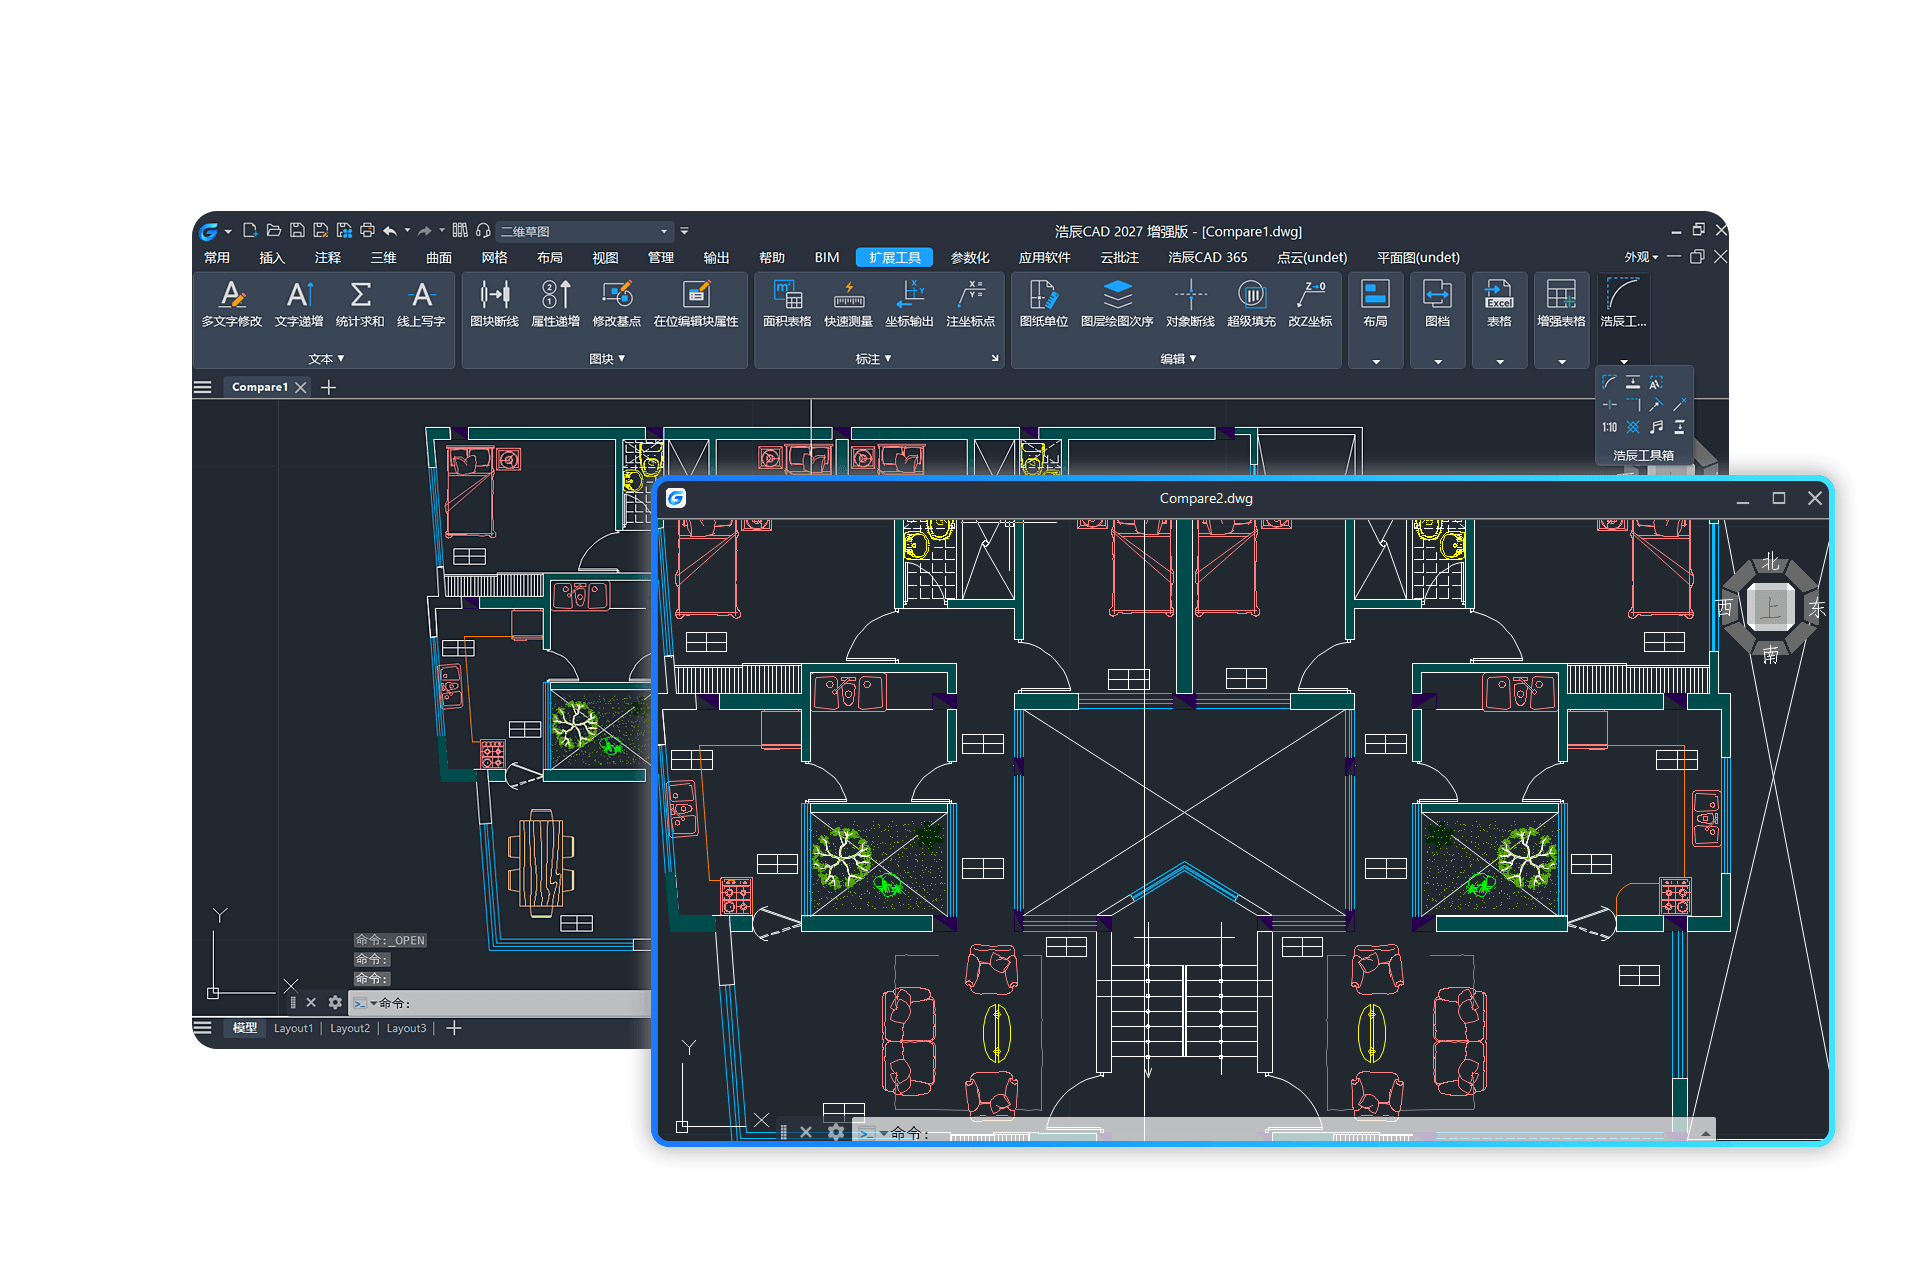Add a new drawing tab with plus button
The width and height of the screenshot is (1920, 1261).
click(328, 387)
